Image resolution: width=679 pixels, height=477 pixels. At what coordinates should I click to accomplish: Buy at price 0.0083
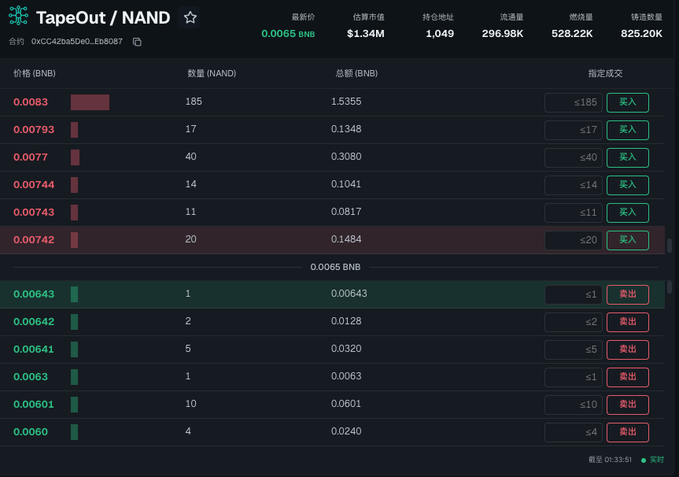click(627, 103)
